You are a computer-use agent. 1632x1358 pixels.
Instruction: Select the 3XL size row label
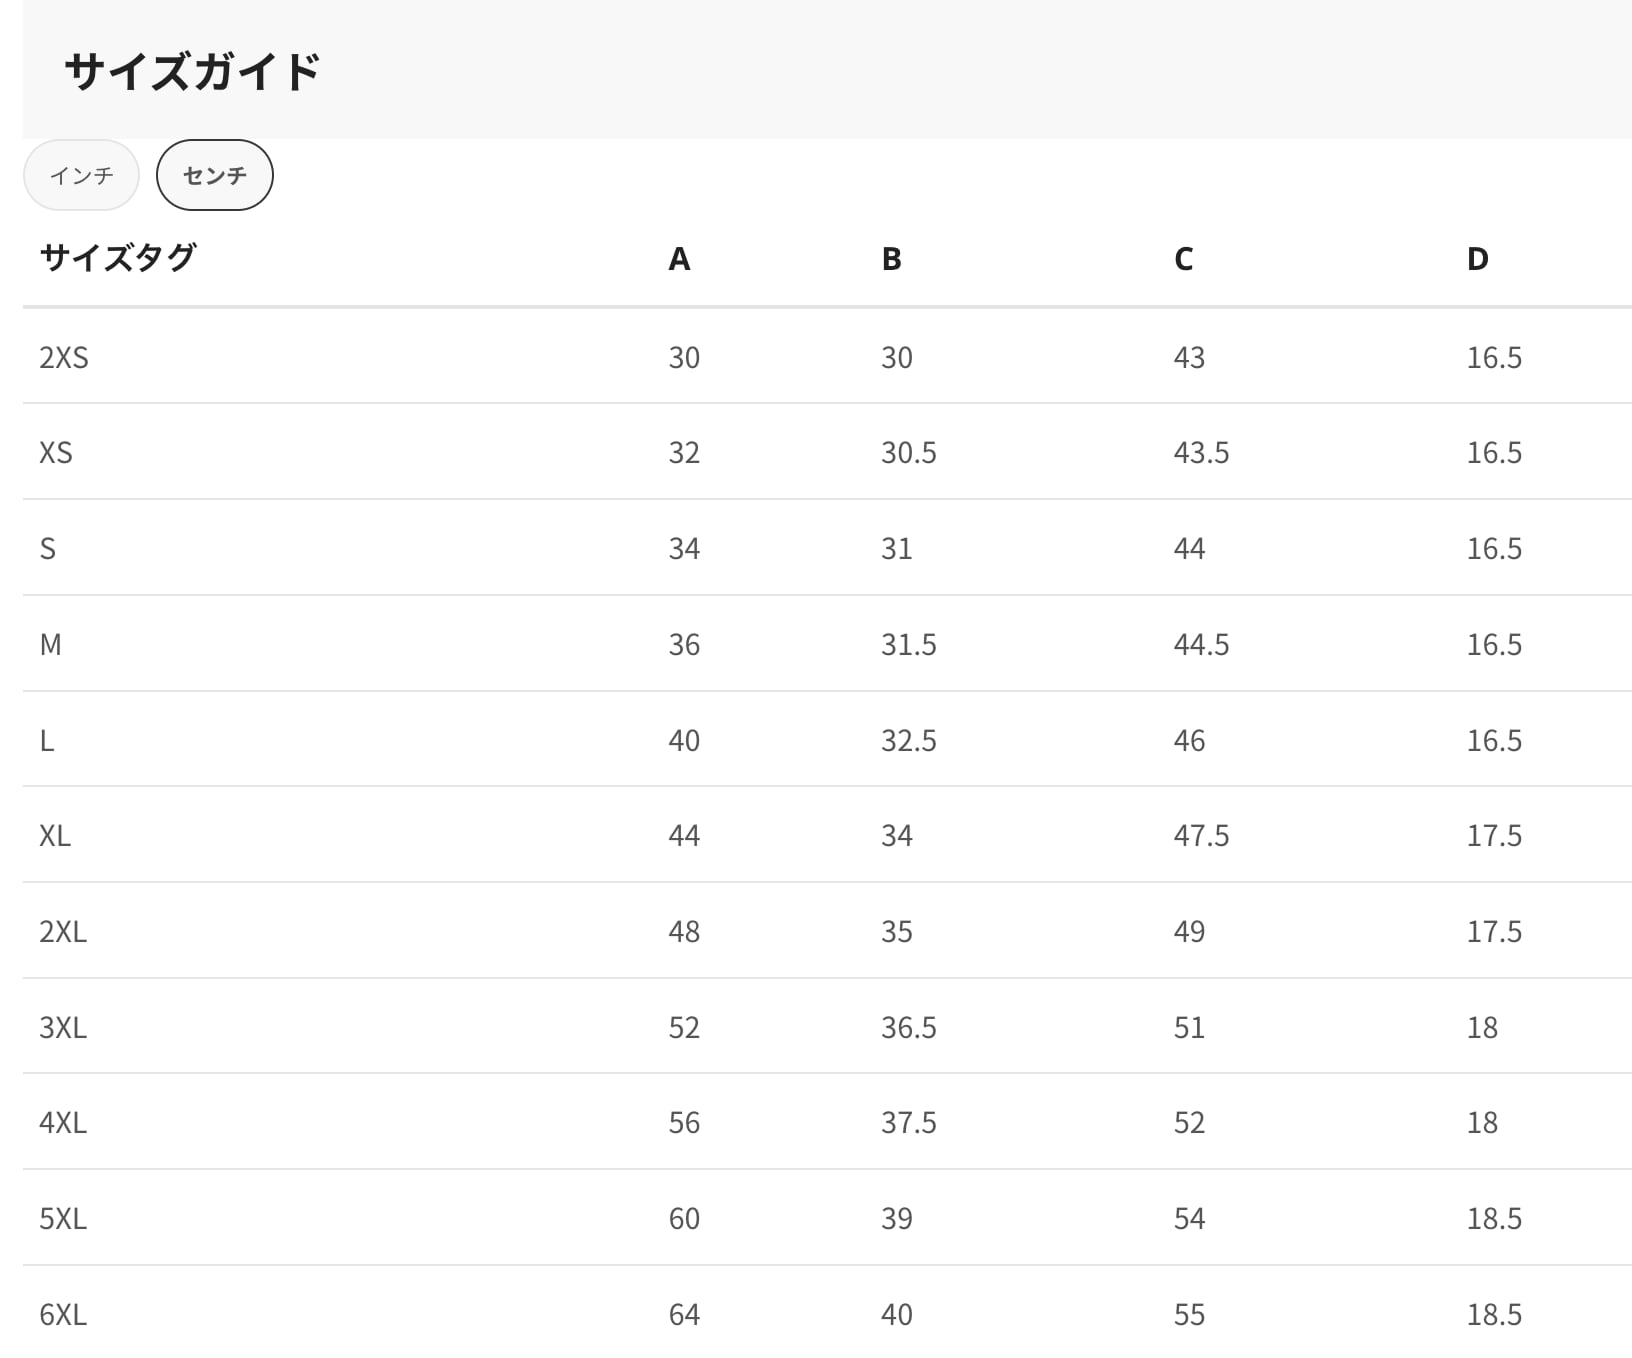click(63, 1027)
